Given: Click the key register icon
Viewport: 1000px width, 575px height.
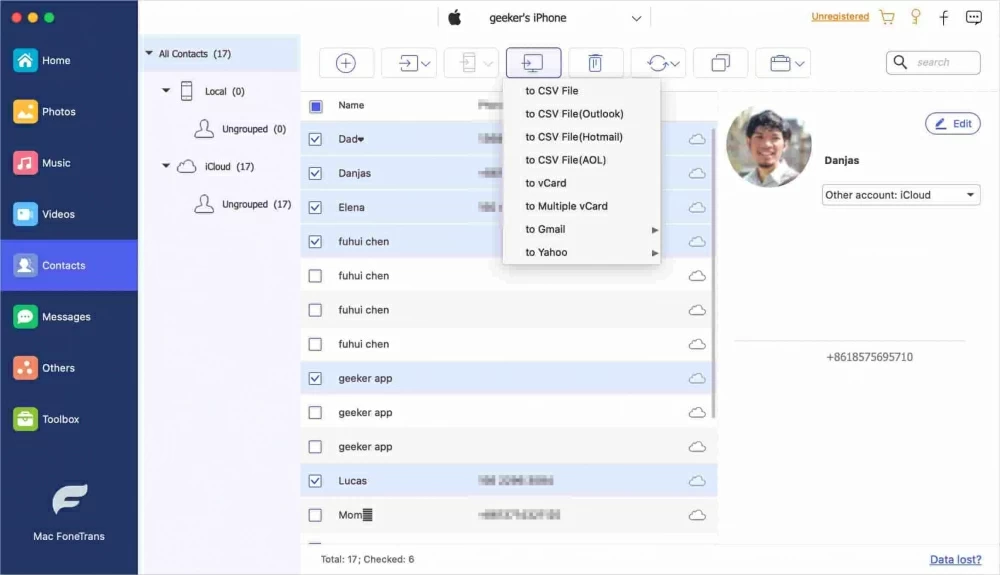Looking at the screenshot, I should pos(915,18).
